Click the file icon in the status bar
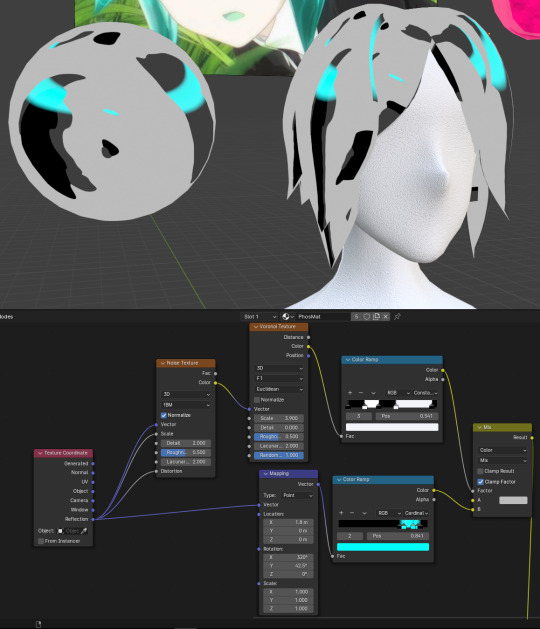This screenshot has height=629, width=540. (39, 624)
